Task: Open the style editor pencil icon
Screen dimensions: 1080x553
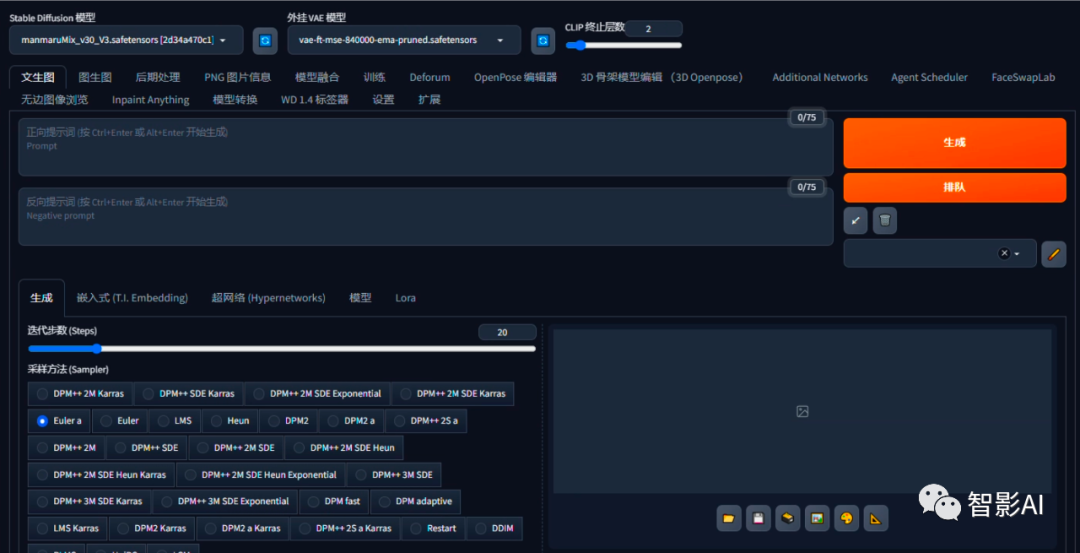Action: pyautogui.click(x=1053, y=254)
